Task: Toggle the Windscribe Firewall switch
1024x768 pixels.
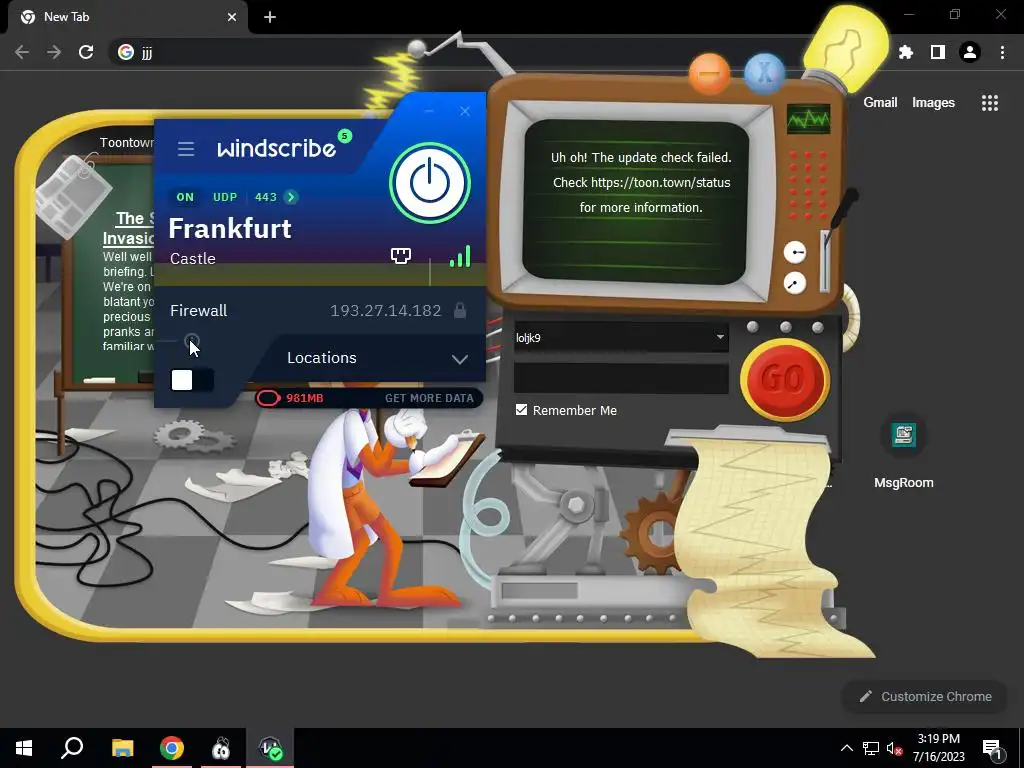Action: coord(191,380)
